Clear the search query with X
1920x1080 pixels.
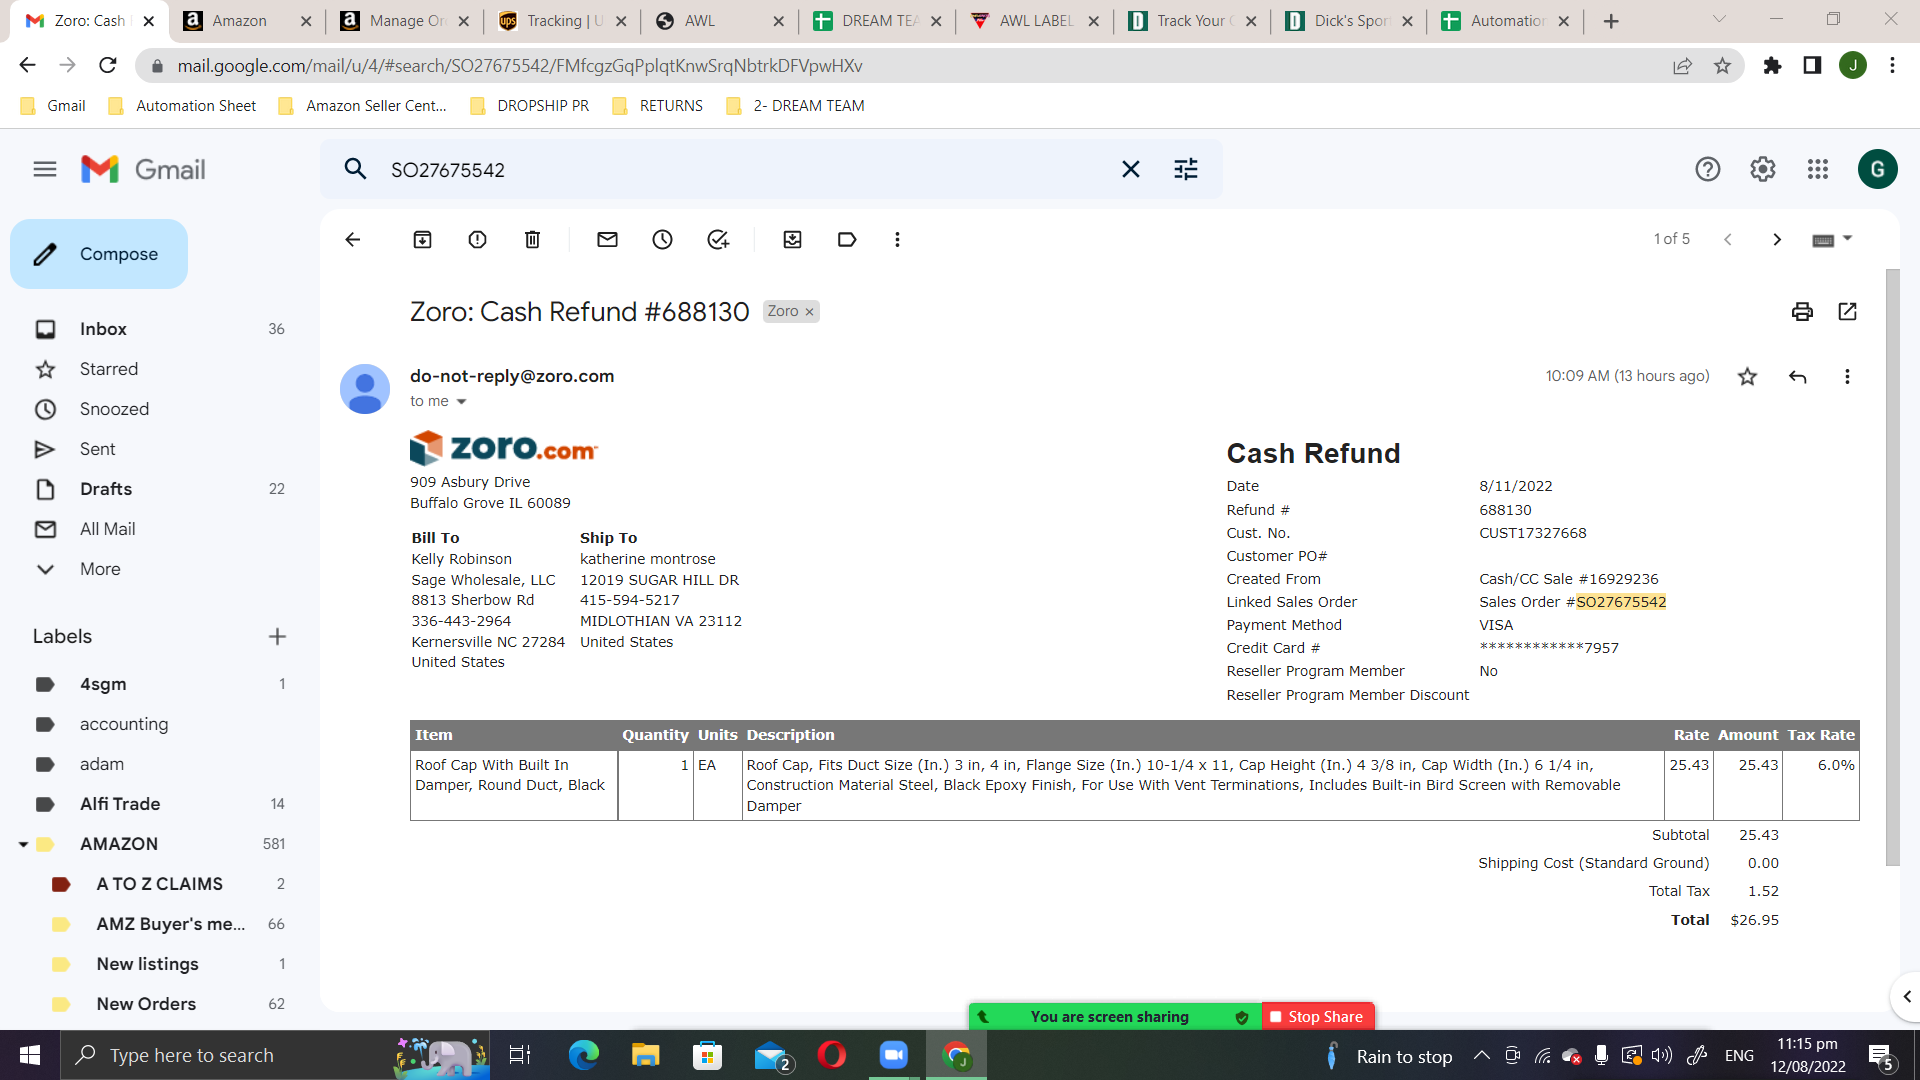tap(1131, 169)
